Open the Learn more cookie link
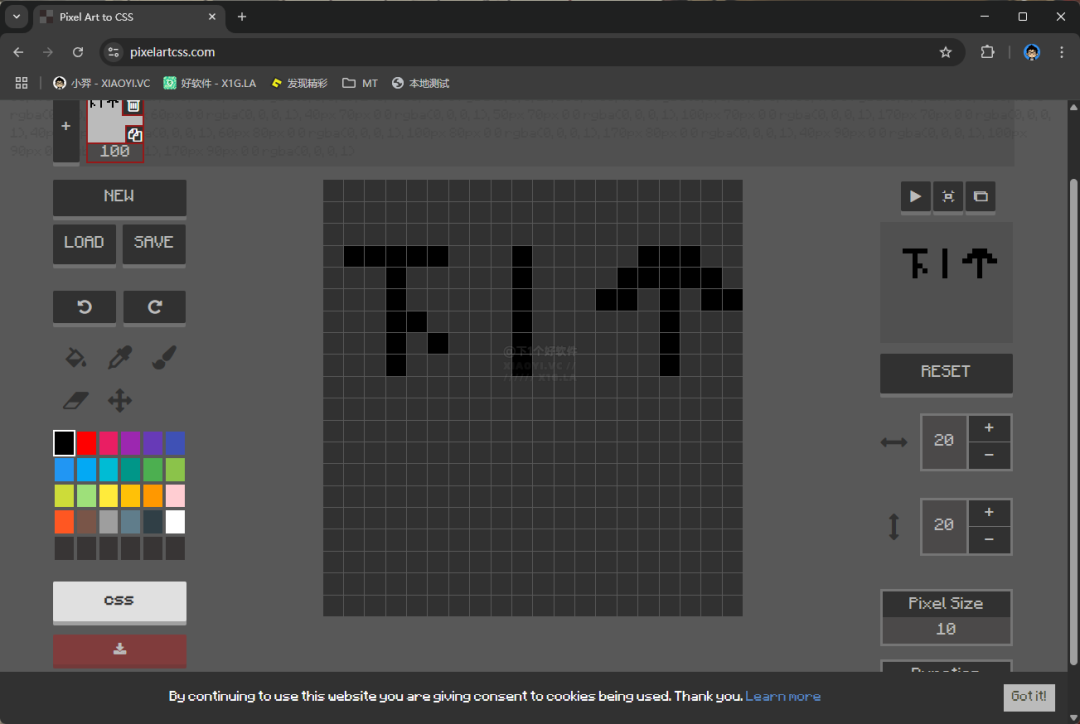 click(783, 696)
